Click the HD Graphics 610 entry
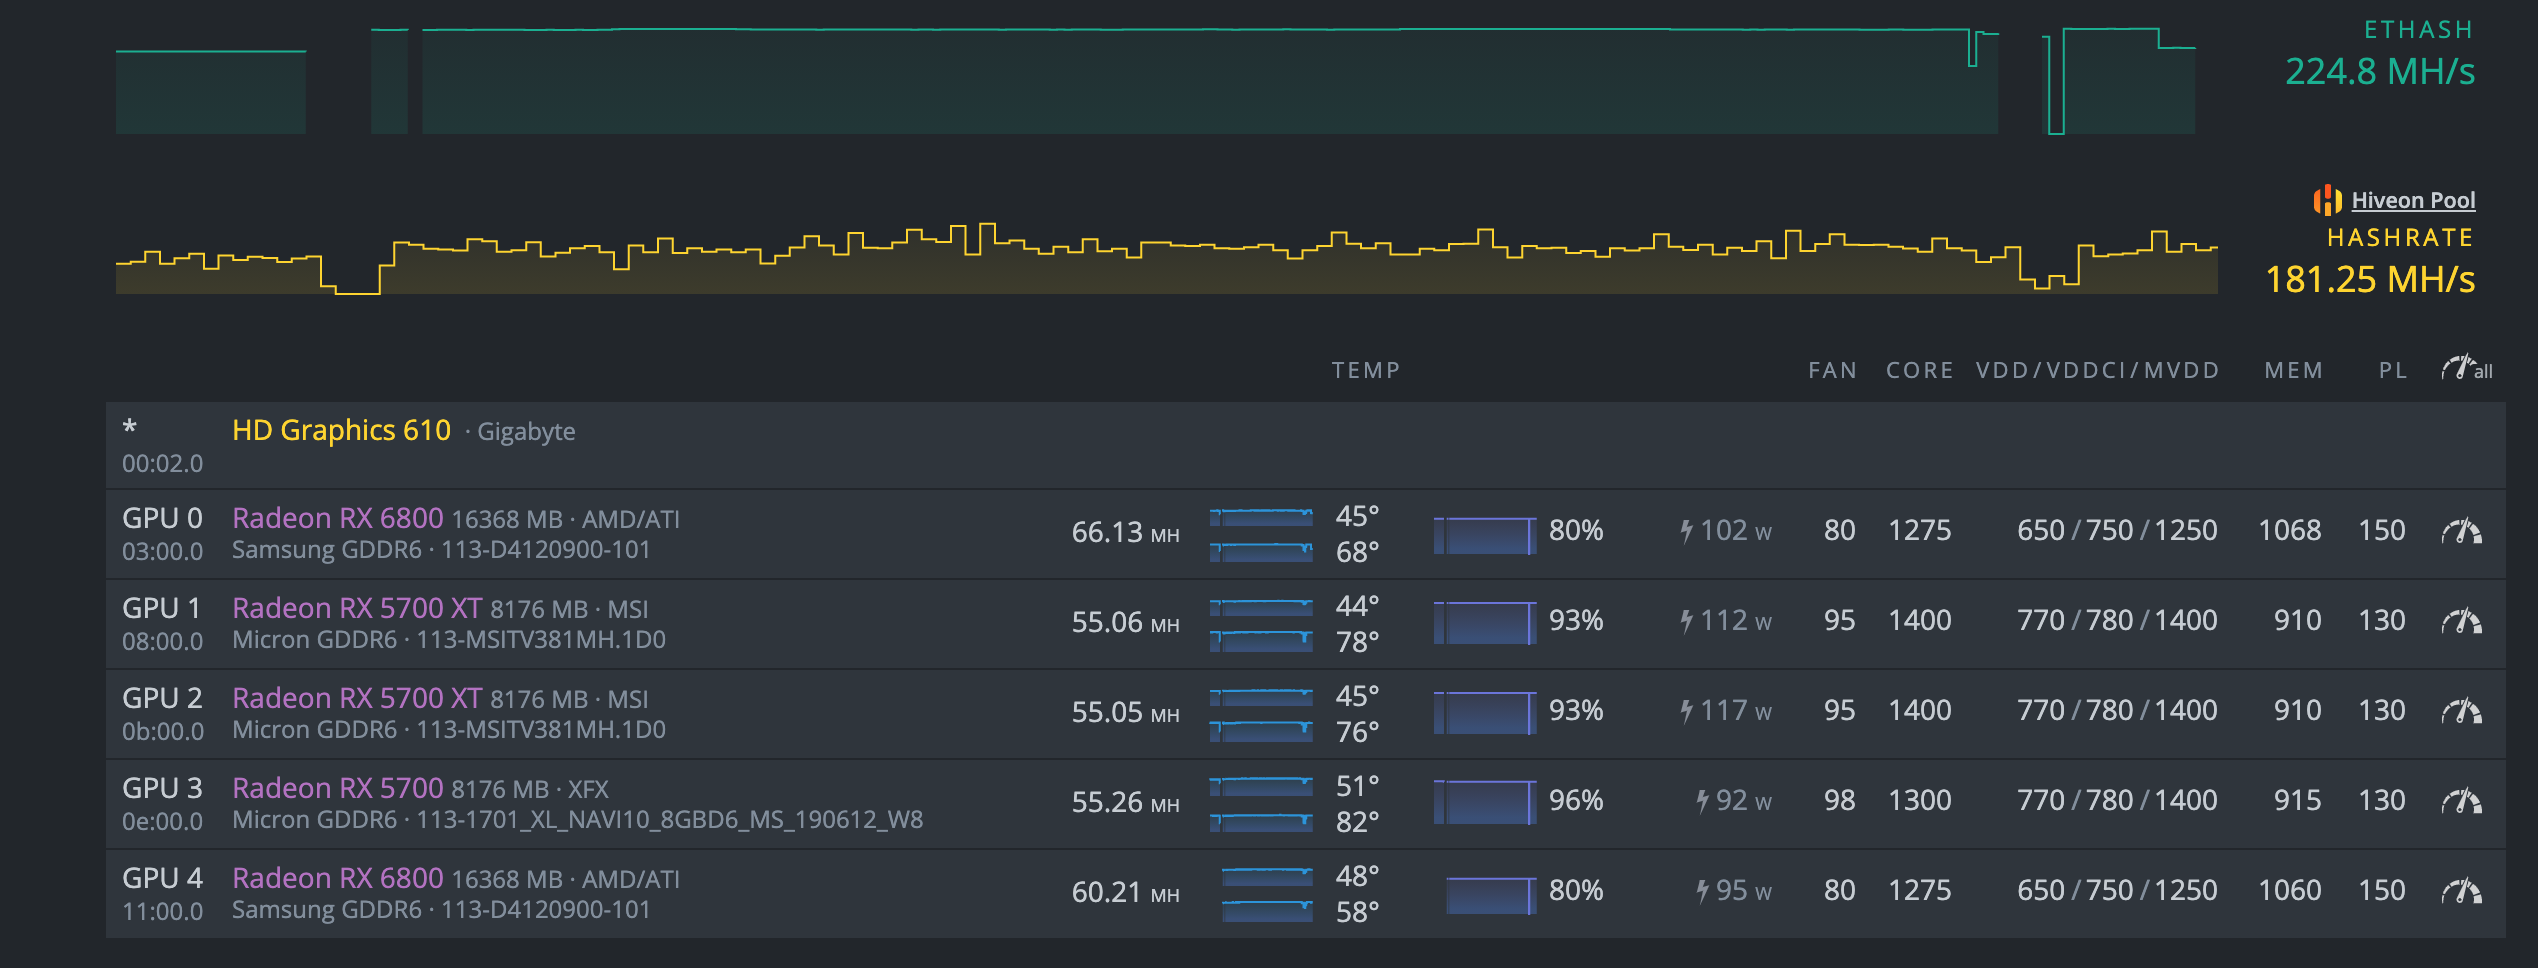The height and width of the screenshot is (968, 2538). pyautogui.click(x=341, y=430)
